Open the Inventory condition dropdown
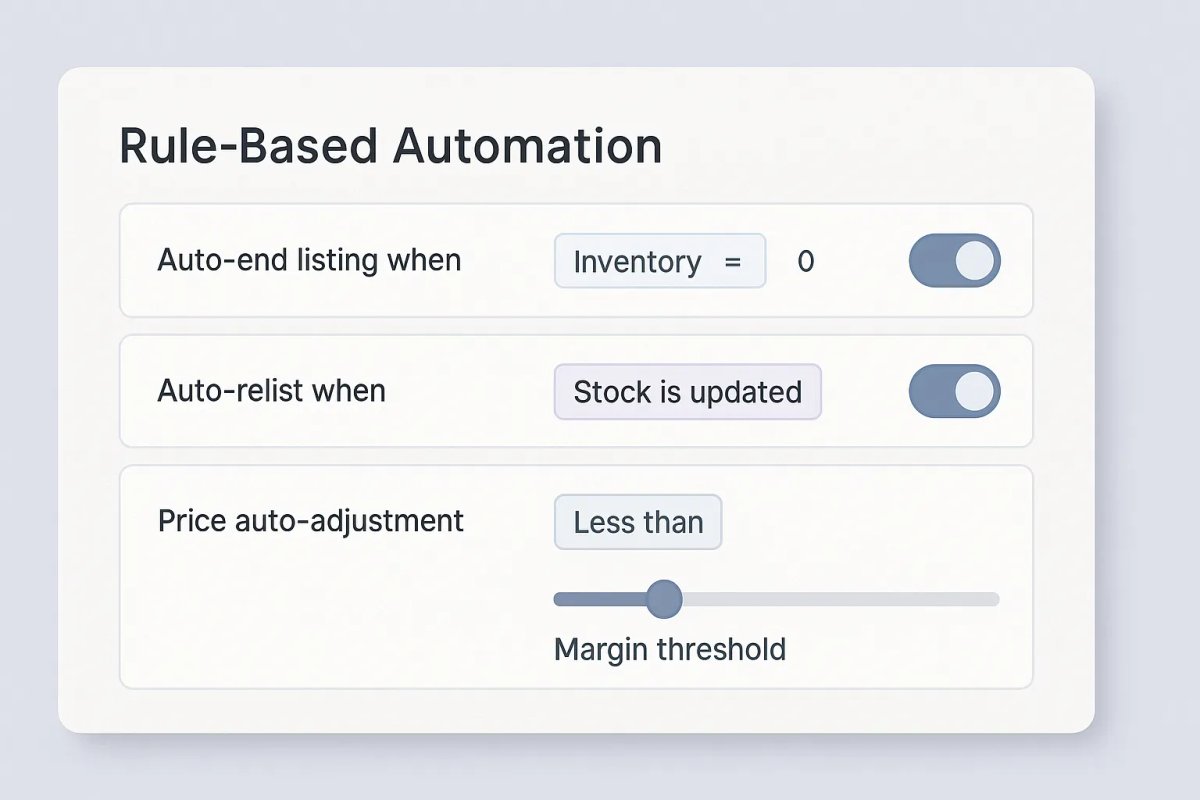Screen dimensions: 1200x800 click(x=660, y=261)
